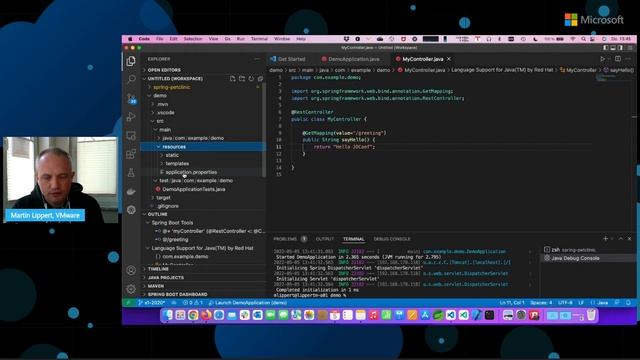Viewport: 640px width, 360px height.
Task: Change Spaces: 4 indentation setting
Action: coord(541,302)
